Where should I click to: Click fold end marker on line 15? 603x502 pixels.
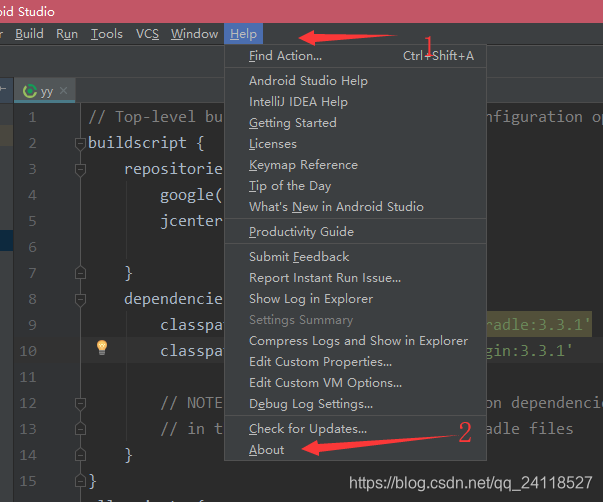[x=80, y=480]
